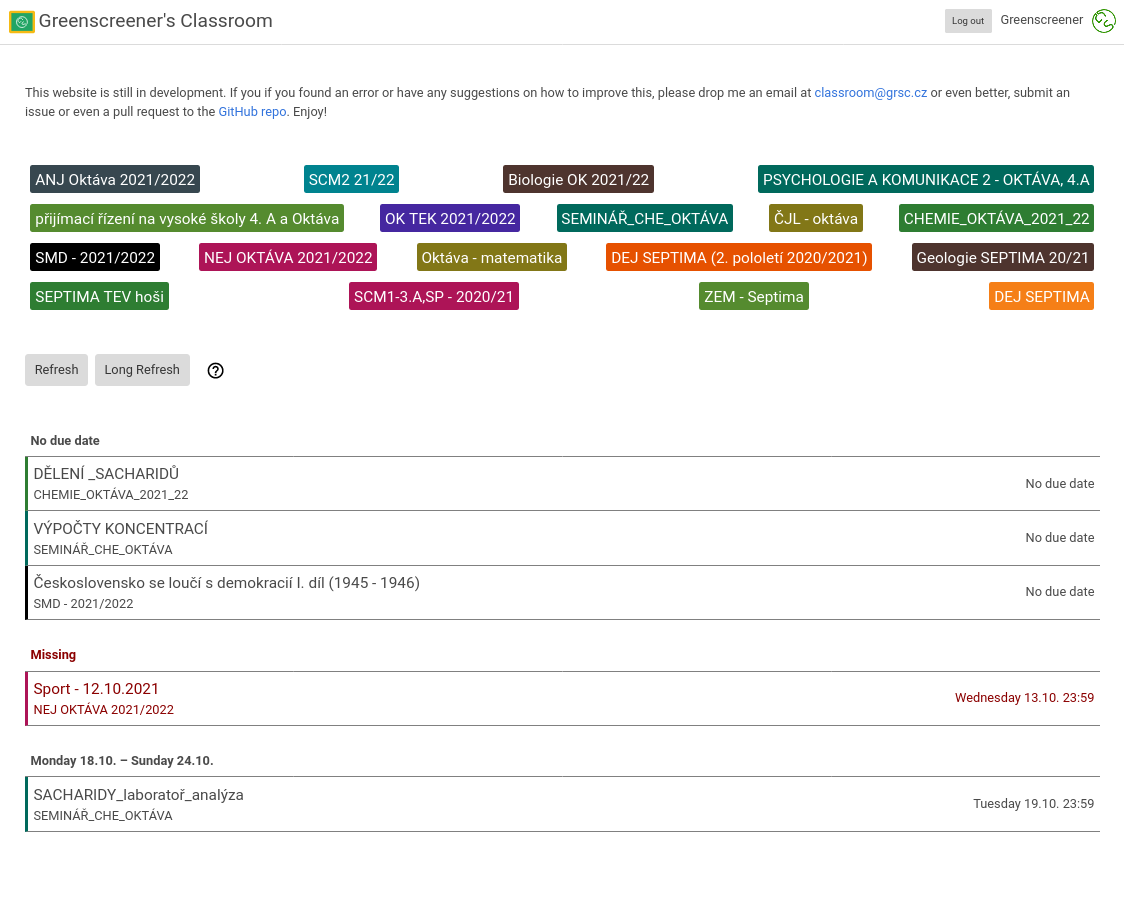Select the purple OK TEK 2021/2022 swatch
This screenshot has height=908, width=1124.
pyautogui.click(x=450, y=217)
